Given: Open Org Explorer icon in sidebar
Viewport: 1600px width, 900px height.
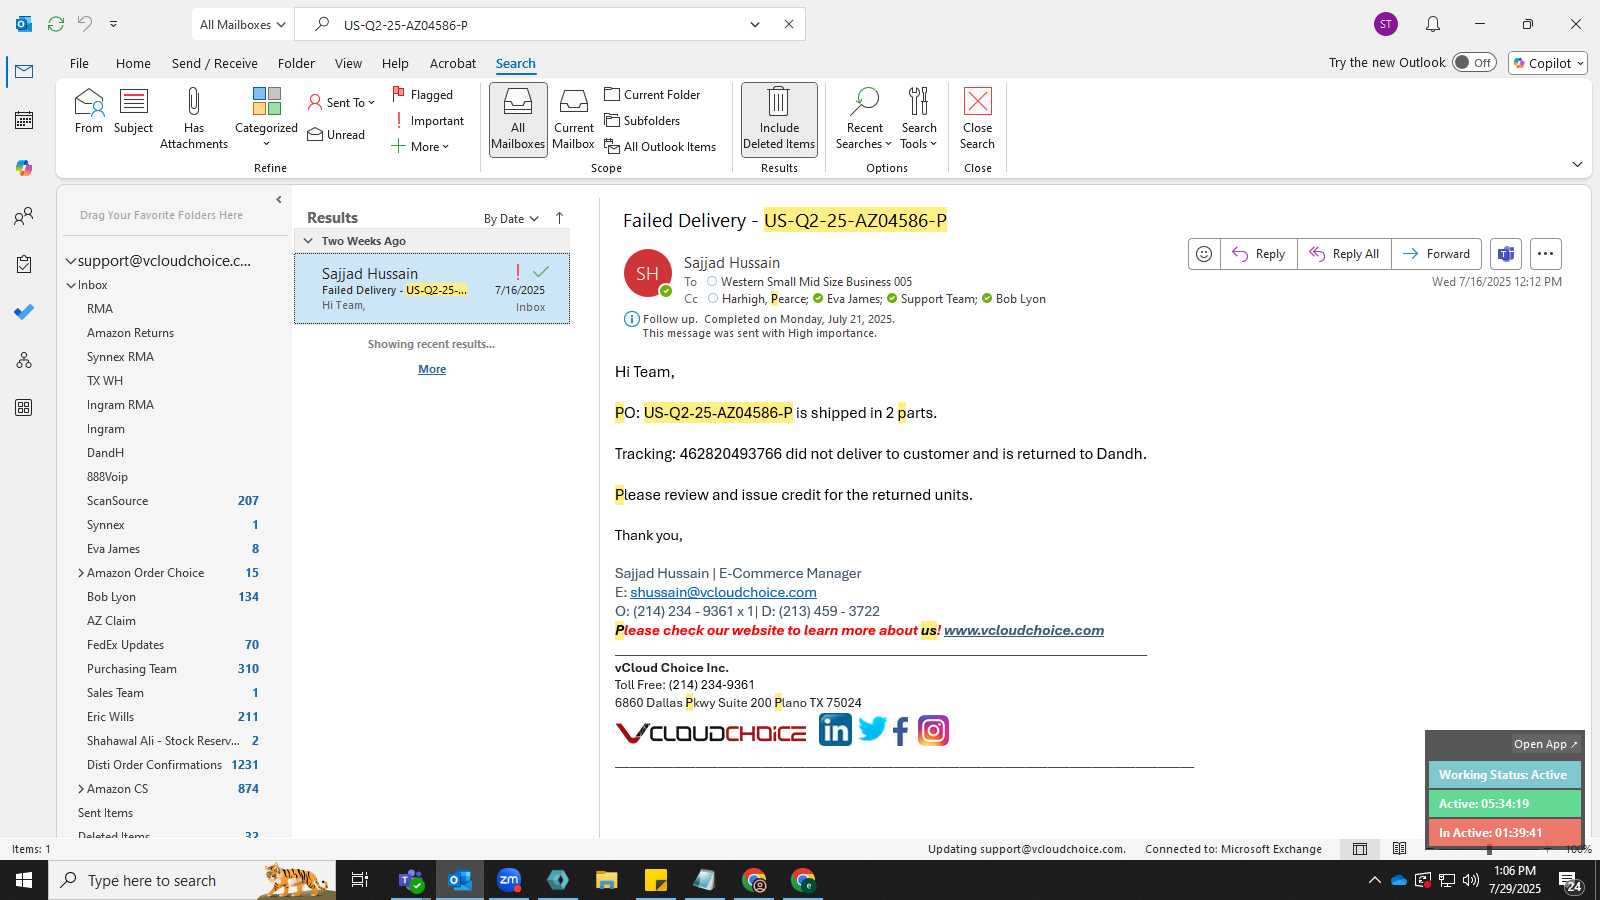Looking at the screenshot, I should point(24,360).
